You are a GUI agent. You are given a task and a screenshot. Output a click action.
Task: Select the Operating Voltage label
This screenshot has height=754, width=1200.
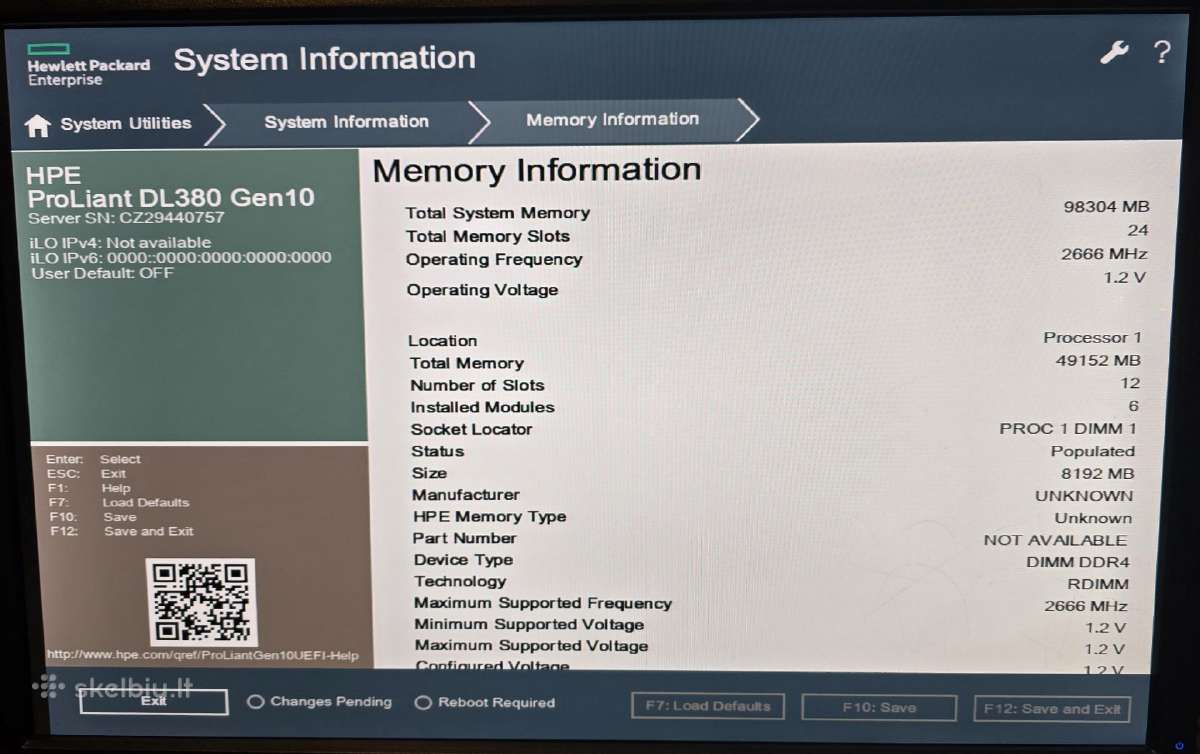coord(482,290)
